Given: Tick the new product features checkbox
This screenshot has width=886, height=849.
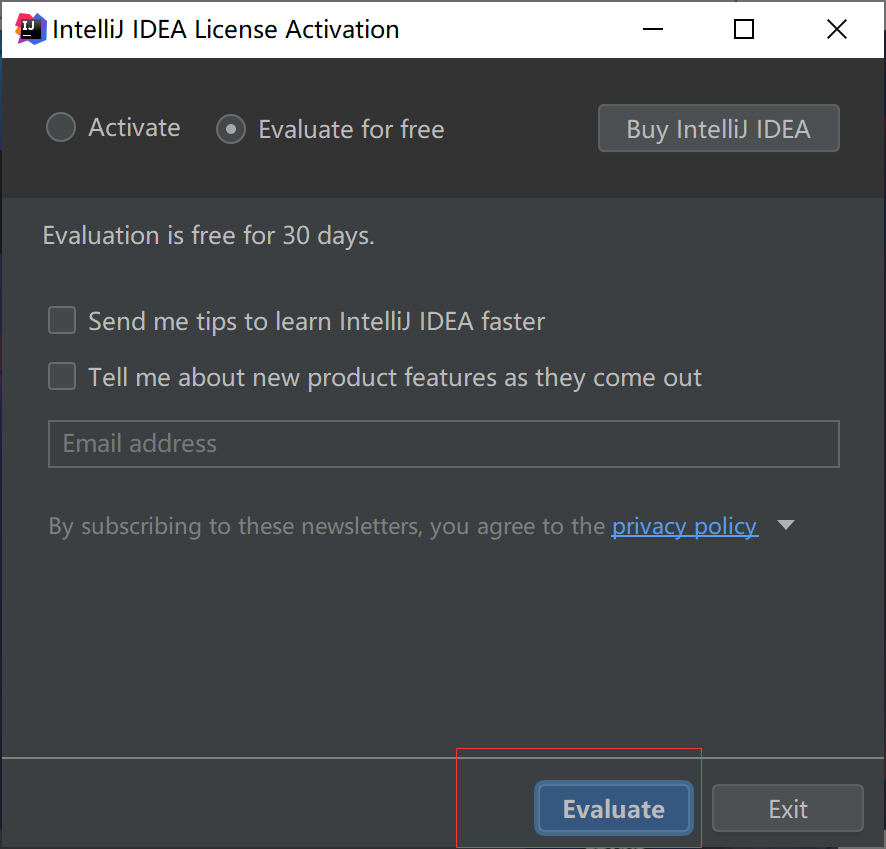Looking at the screenshot, I should 62,377.
